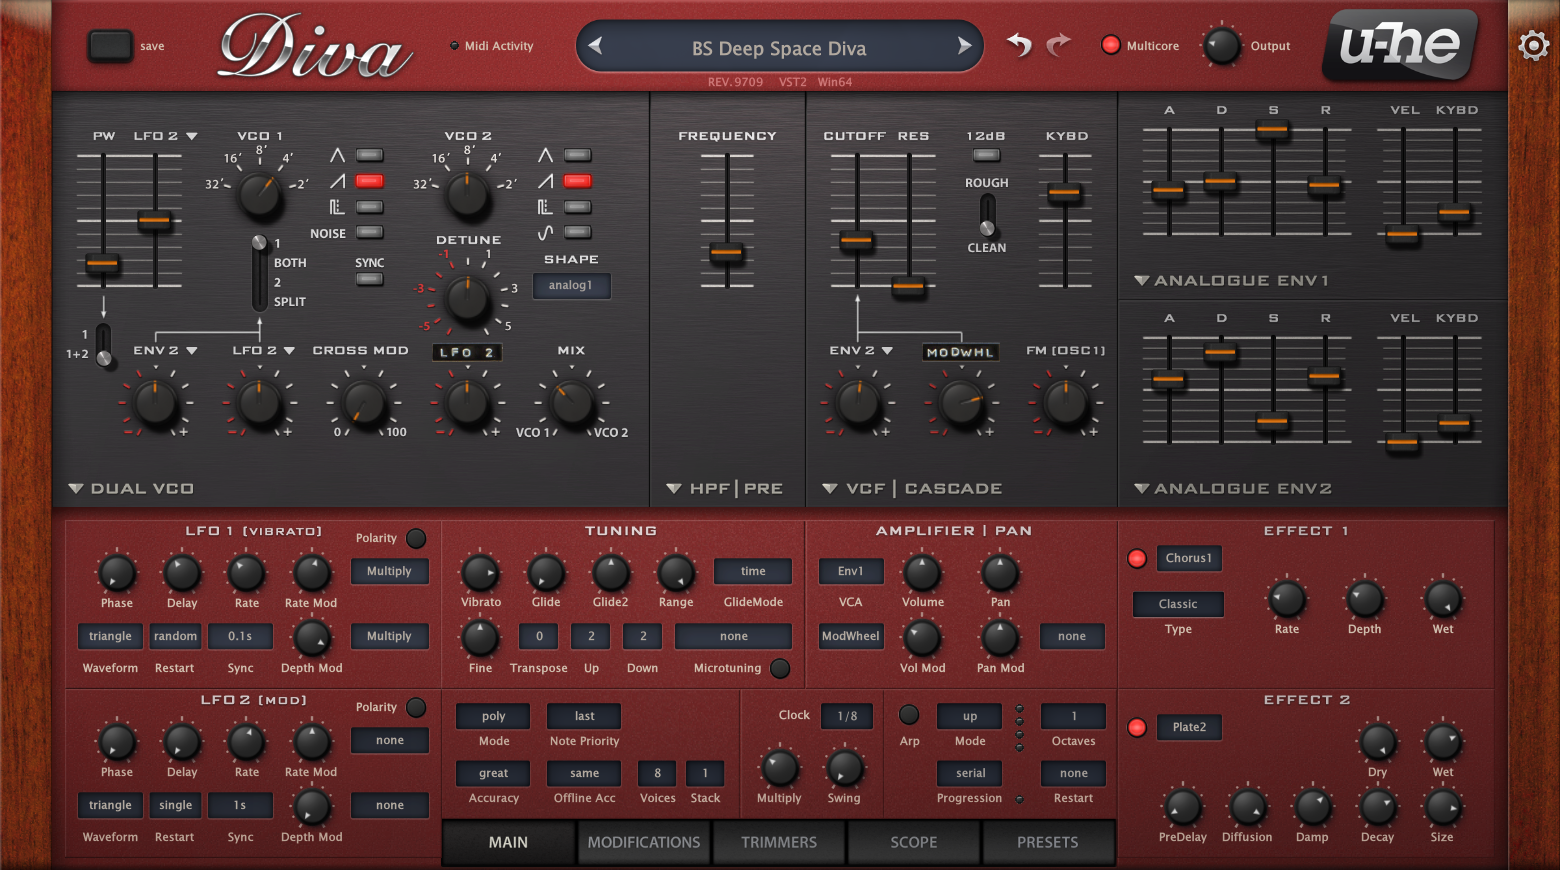Toggle LFO 2 Polarity button

pyautogui.click(x=416, y=707)
